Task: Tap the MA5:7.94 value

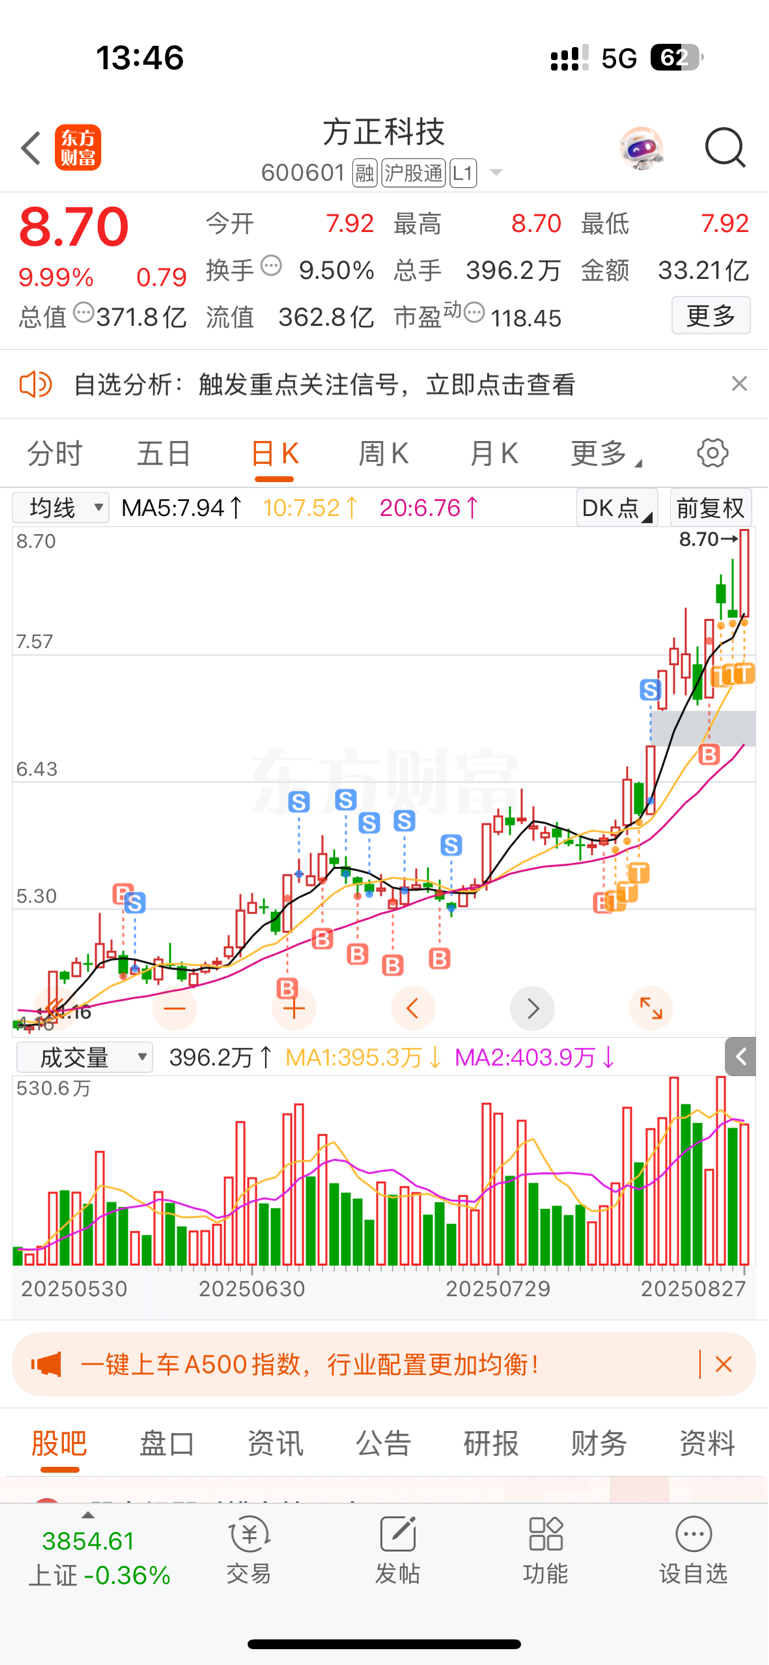Action: pyautogui.click(x=182, y=508)
